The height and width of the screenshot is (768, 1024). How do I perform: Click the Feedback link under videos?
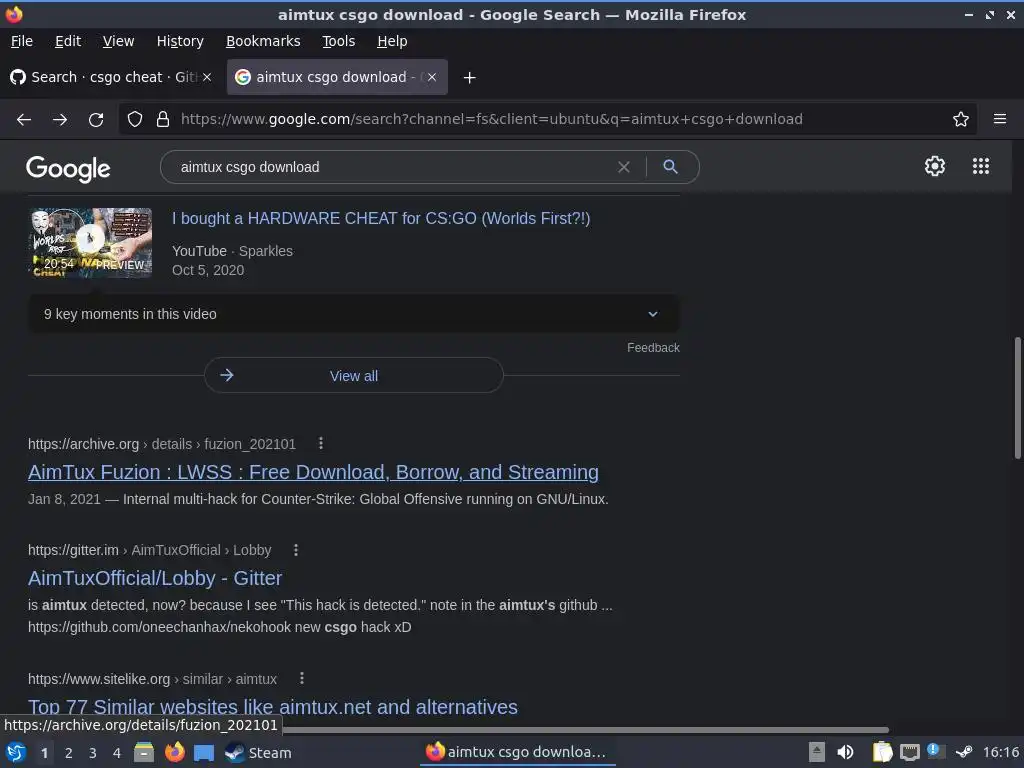653,348
